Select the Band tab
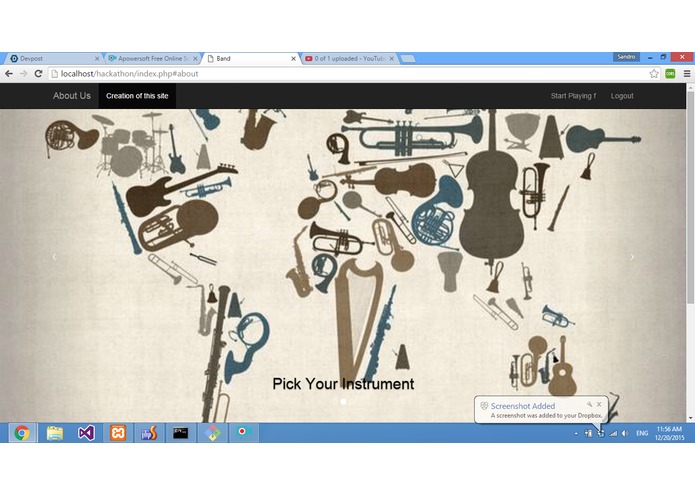 coord(250,58)
